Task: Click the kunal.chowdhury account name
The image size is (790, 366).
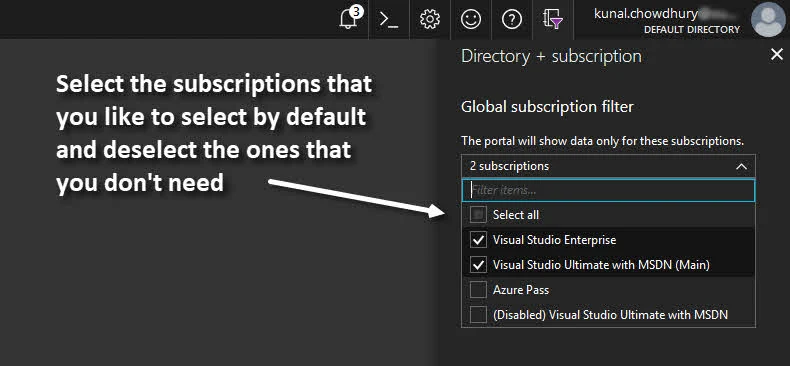Action: pos(647,14)
